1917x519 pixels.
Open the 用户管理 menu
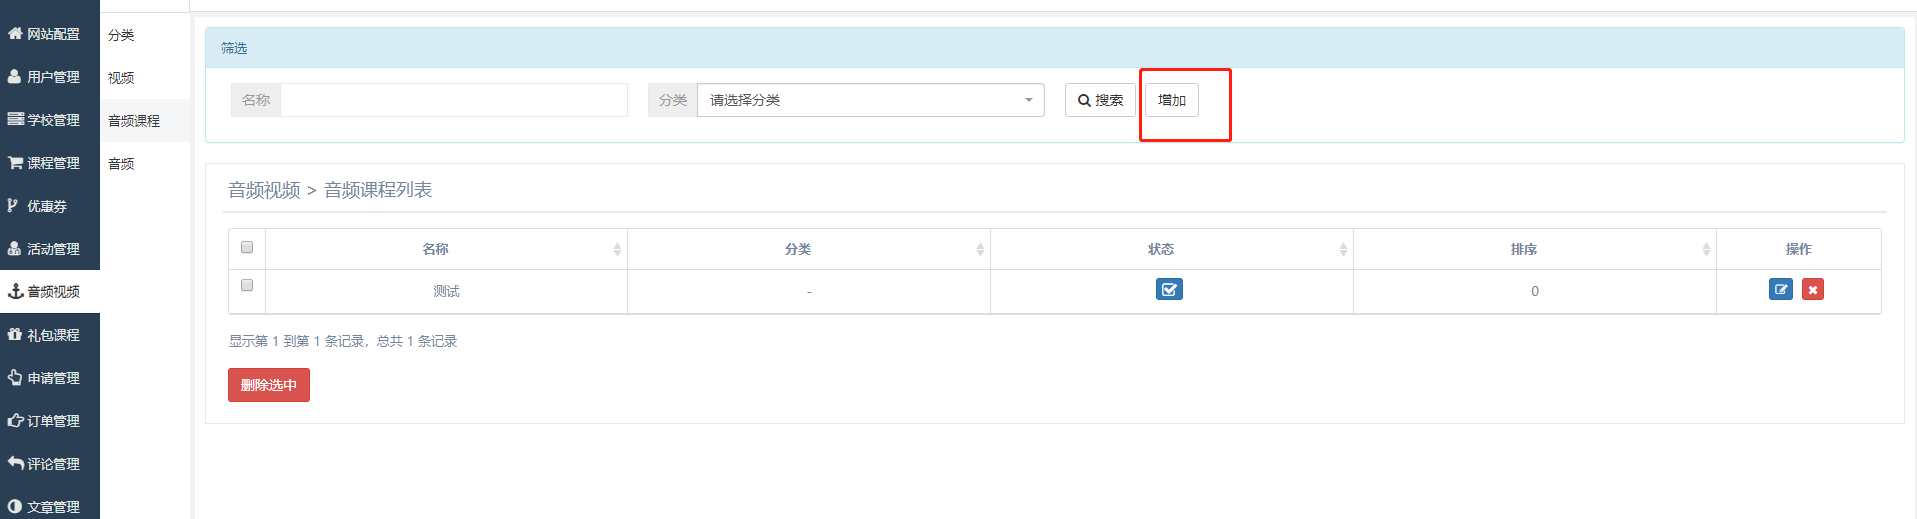[x=50, y=77]
